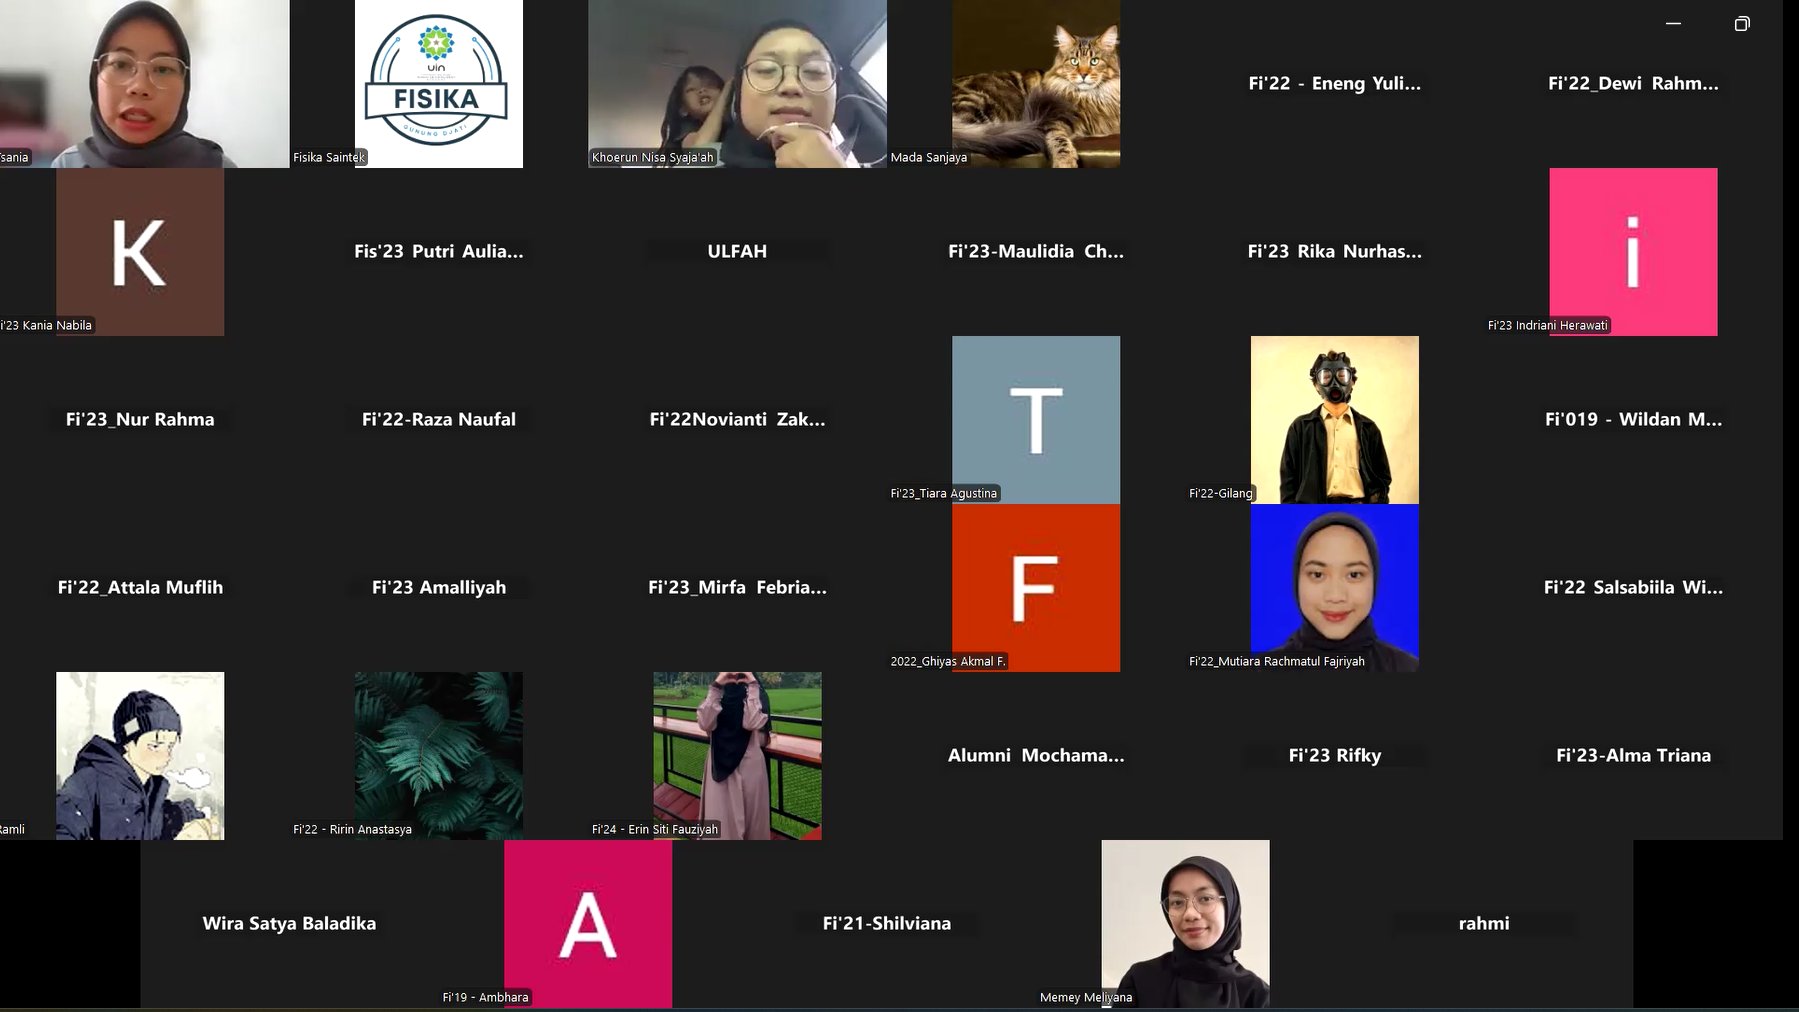
Task: Click the brown K avatar of Kania Nabila
Action: point(140,252)
